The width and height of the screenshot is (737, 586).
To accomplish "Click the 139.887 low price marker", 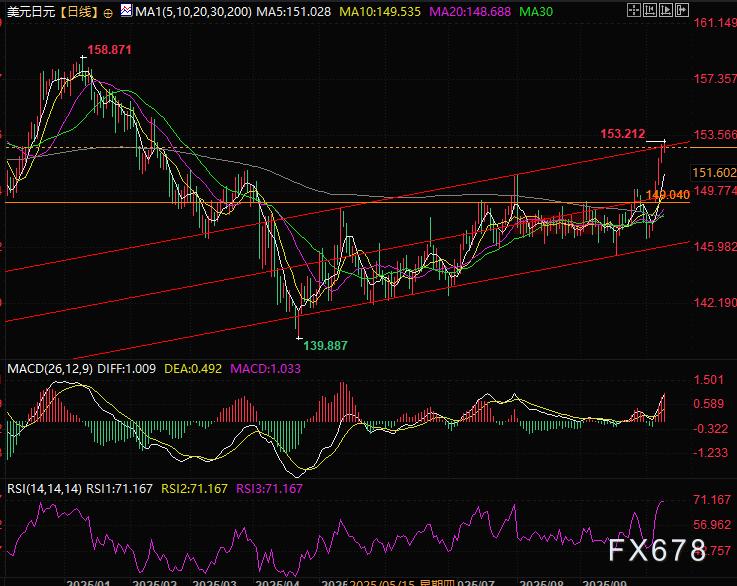I will (326, 345).
